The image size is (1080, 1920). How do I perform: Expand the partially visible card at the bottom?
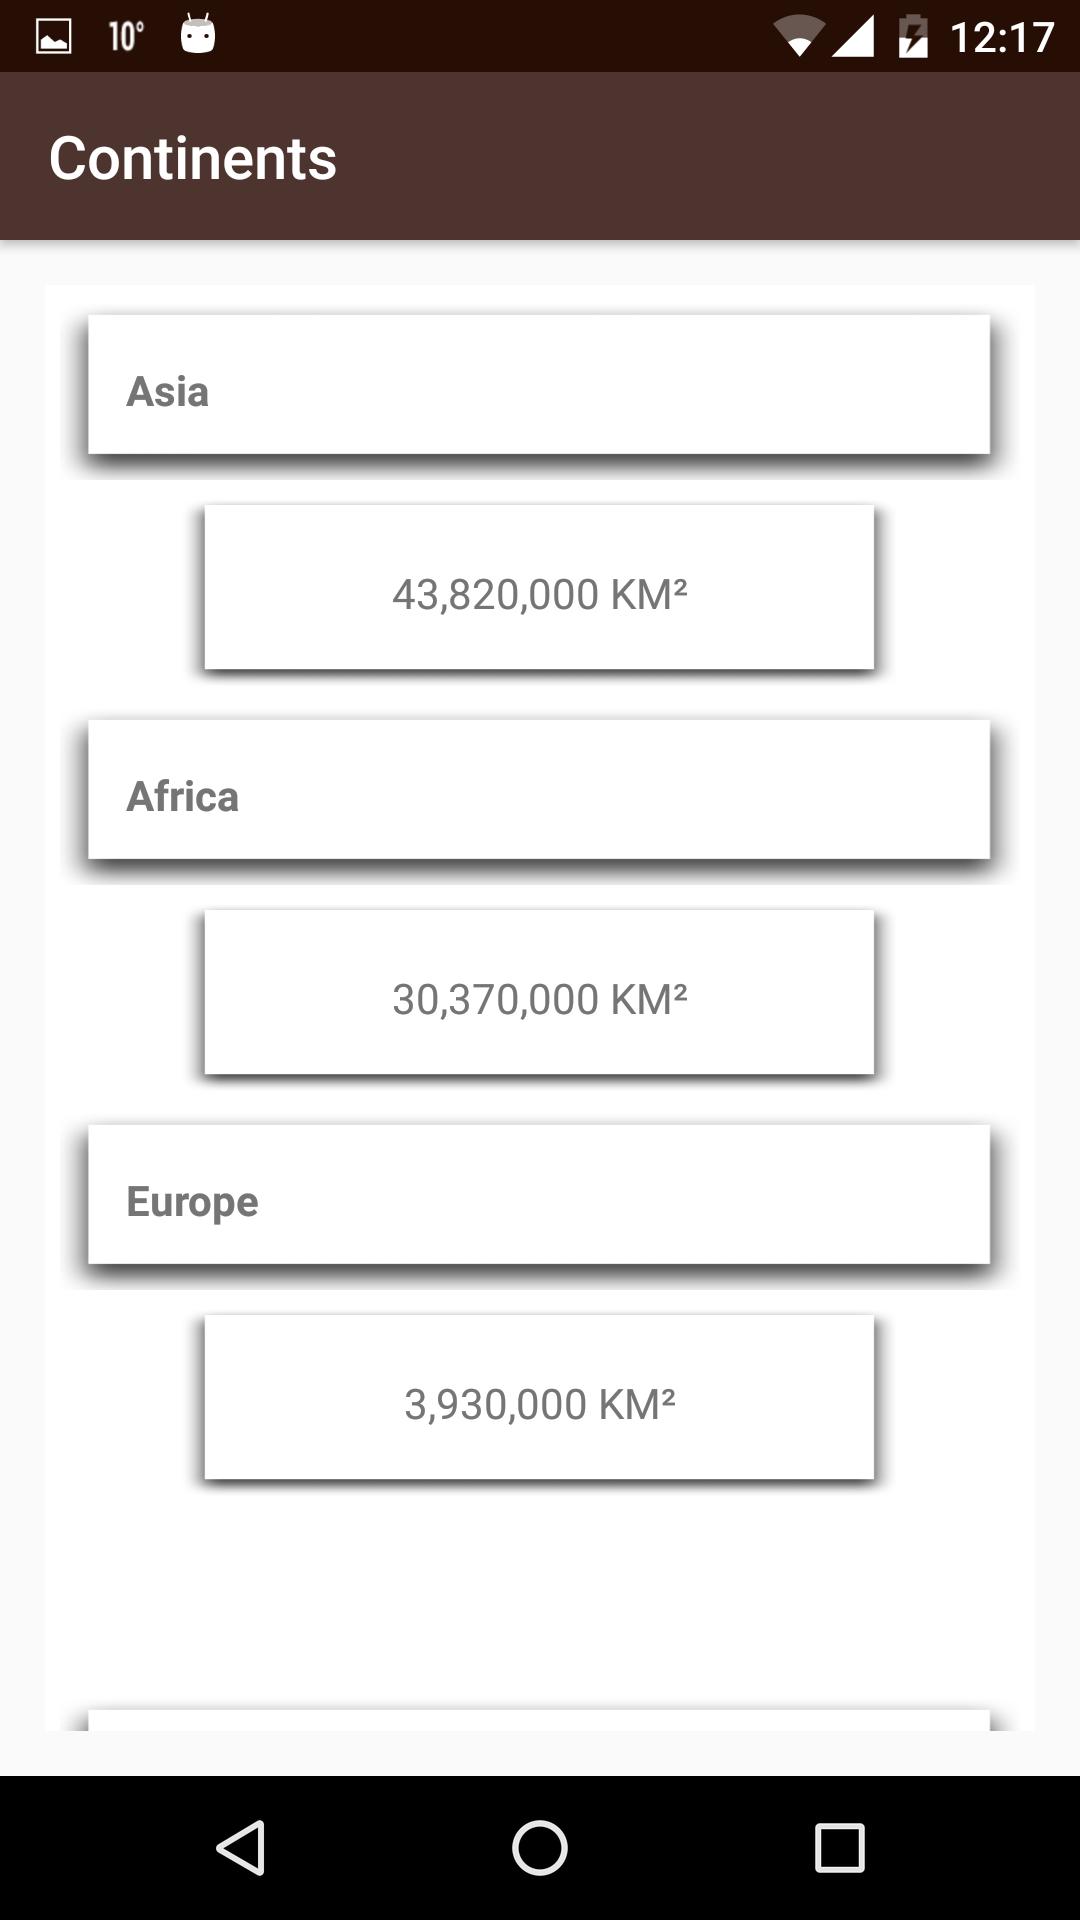pos(539,1720)
